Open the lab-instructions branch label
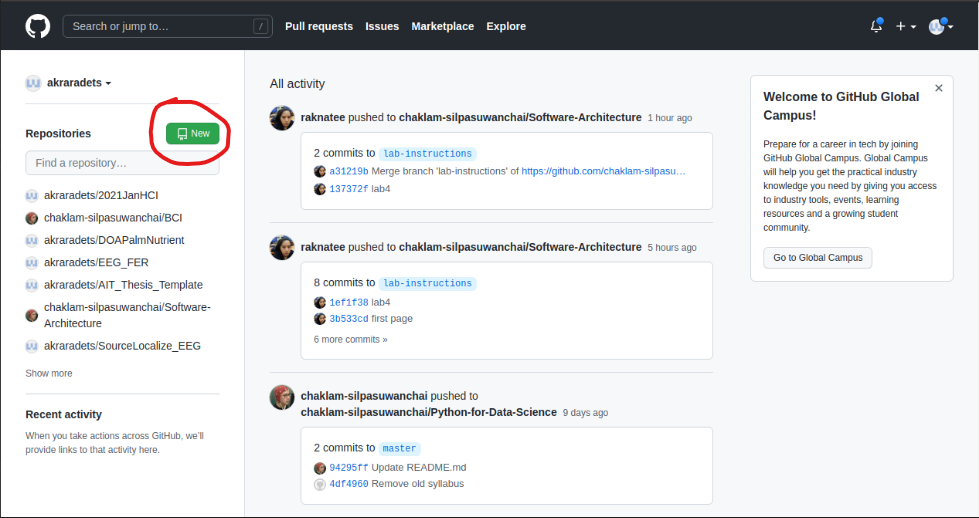This screenshot has width=979, height=518. (x=427, y=154)
